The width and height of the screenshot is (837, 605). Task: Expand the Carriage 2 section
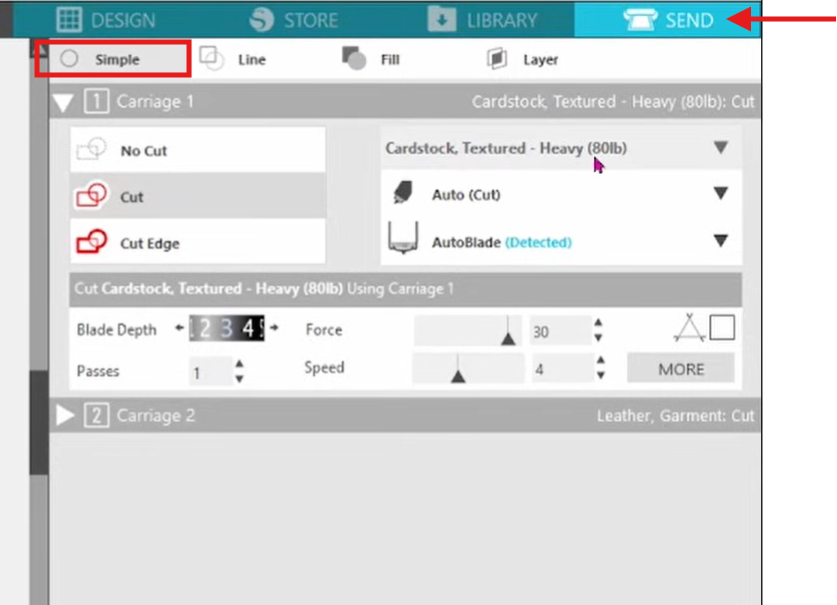point(65,416)
